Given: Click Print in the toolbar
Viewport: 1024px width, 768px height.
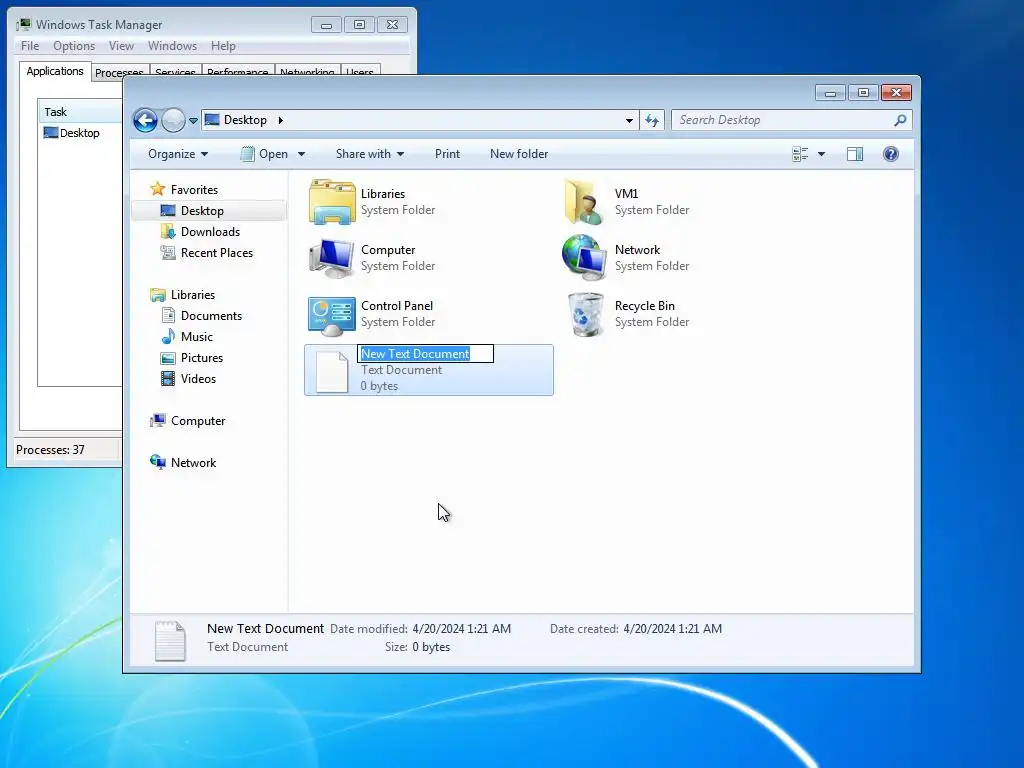Looking at the screenshot, I should 447,154.
